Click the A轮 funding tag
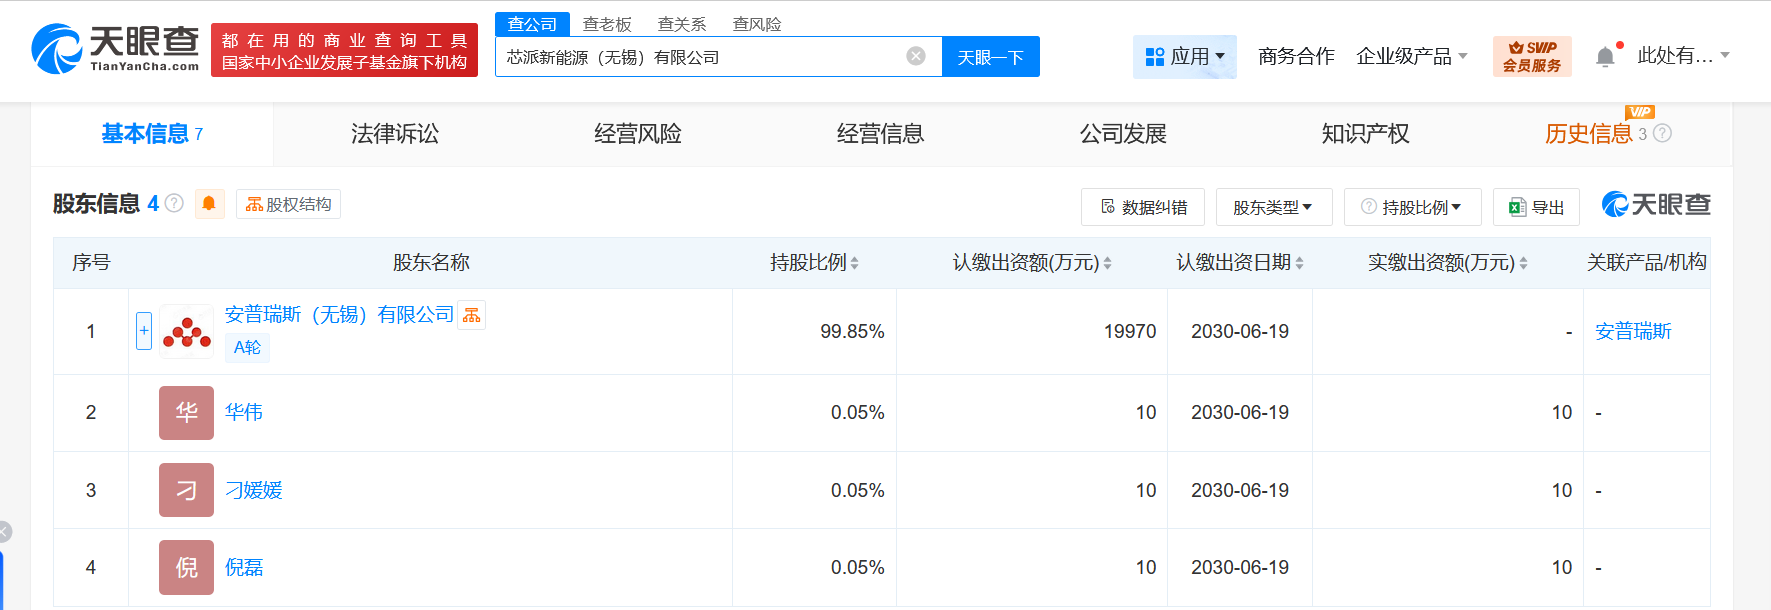 247,347
